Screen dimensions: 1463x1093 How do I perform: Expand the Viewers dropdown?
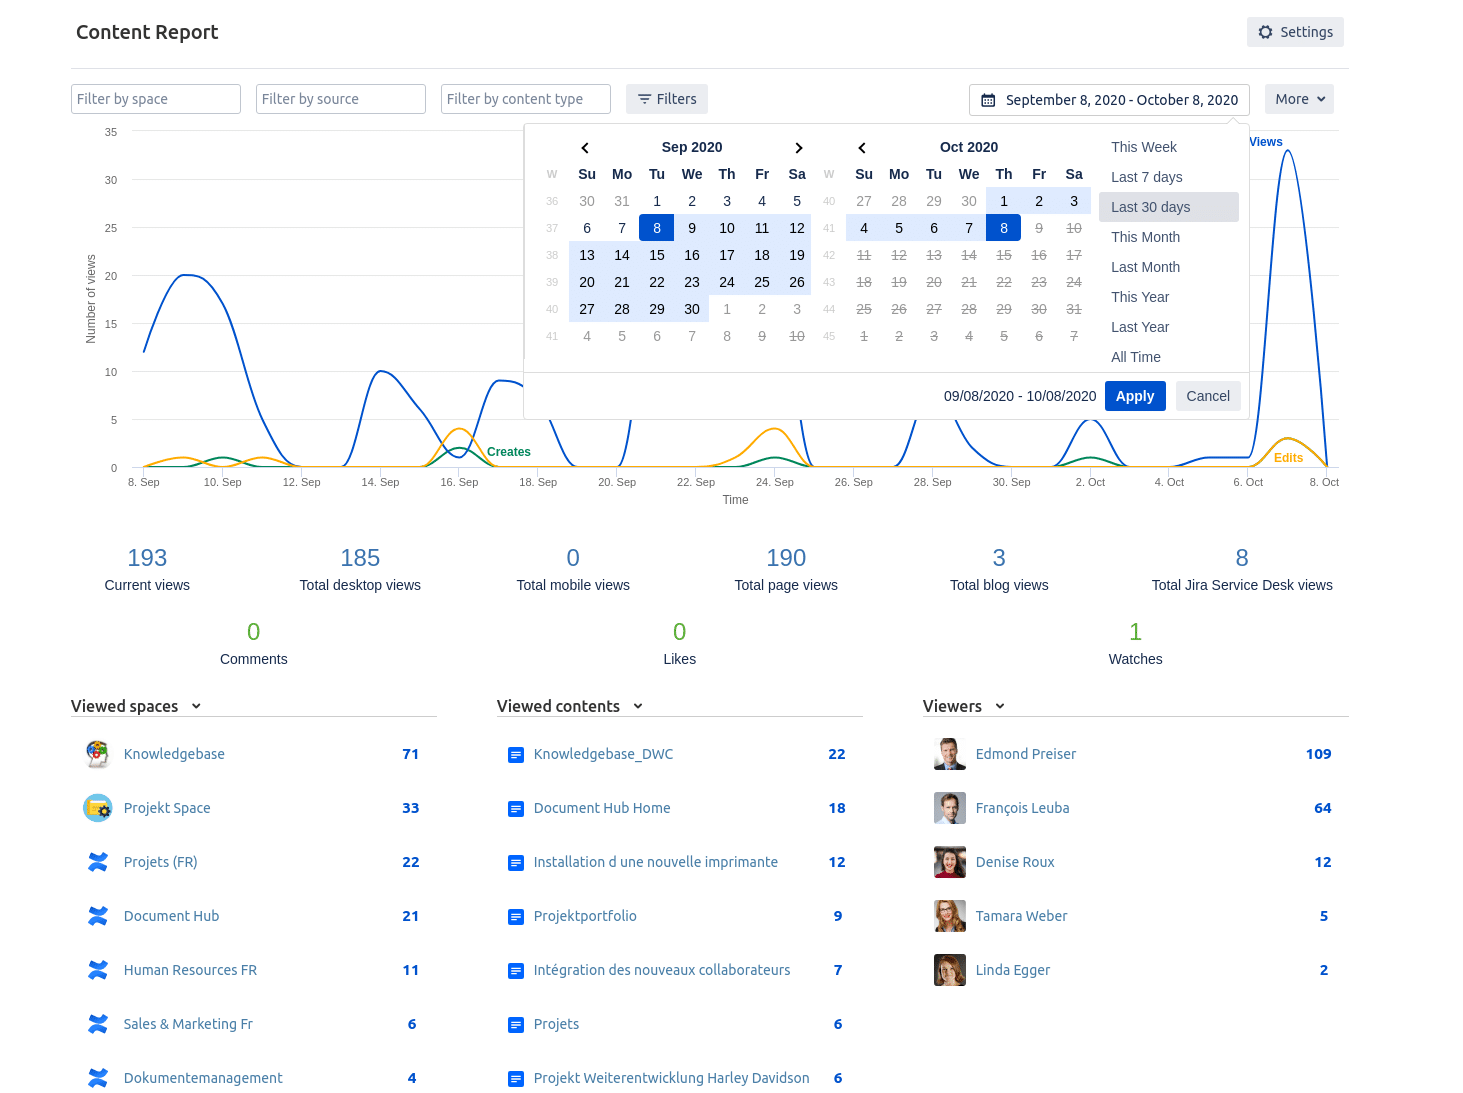[x=1000, y=706]
